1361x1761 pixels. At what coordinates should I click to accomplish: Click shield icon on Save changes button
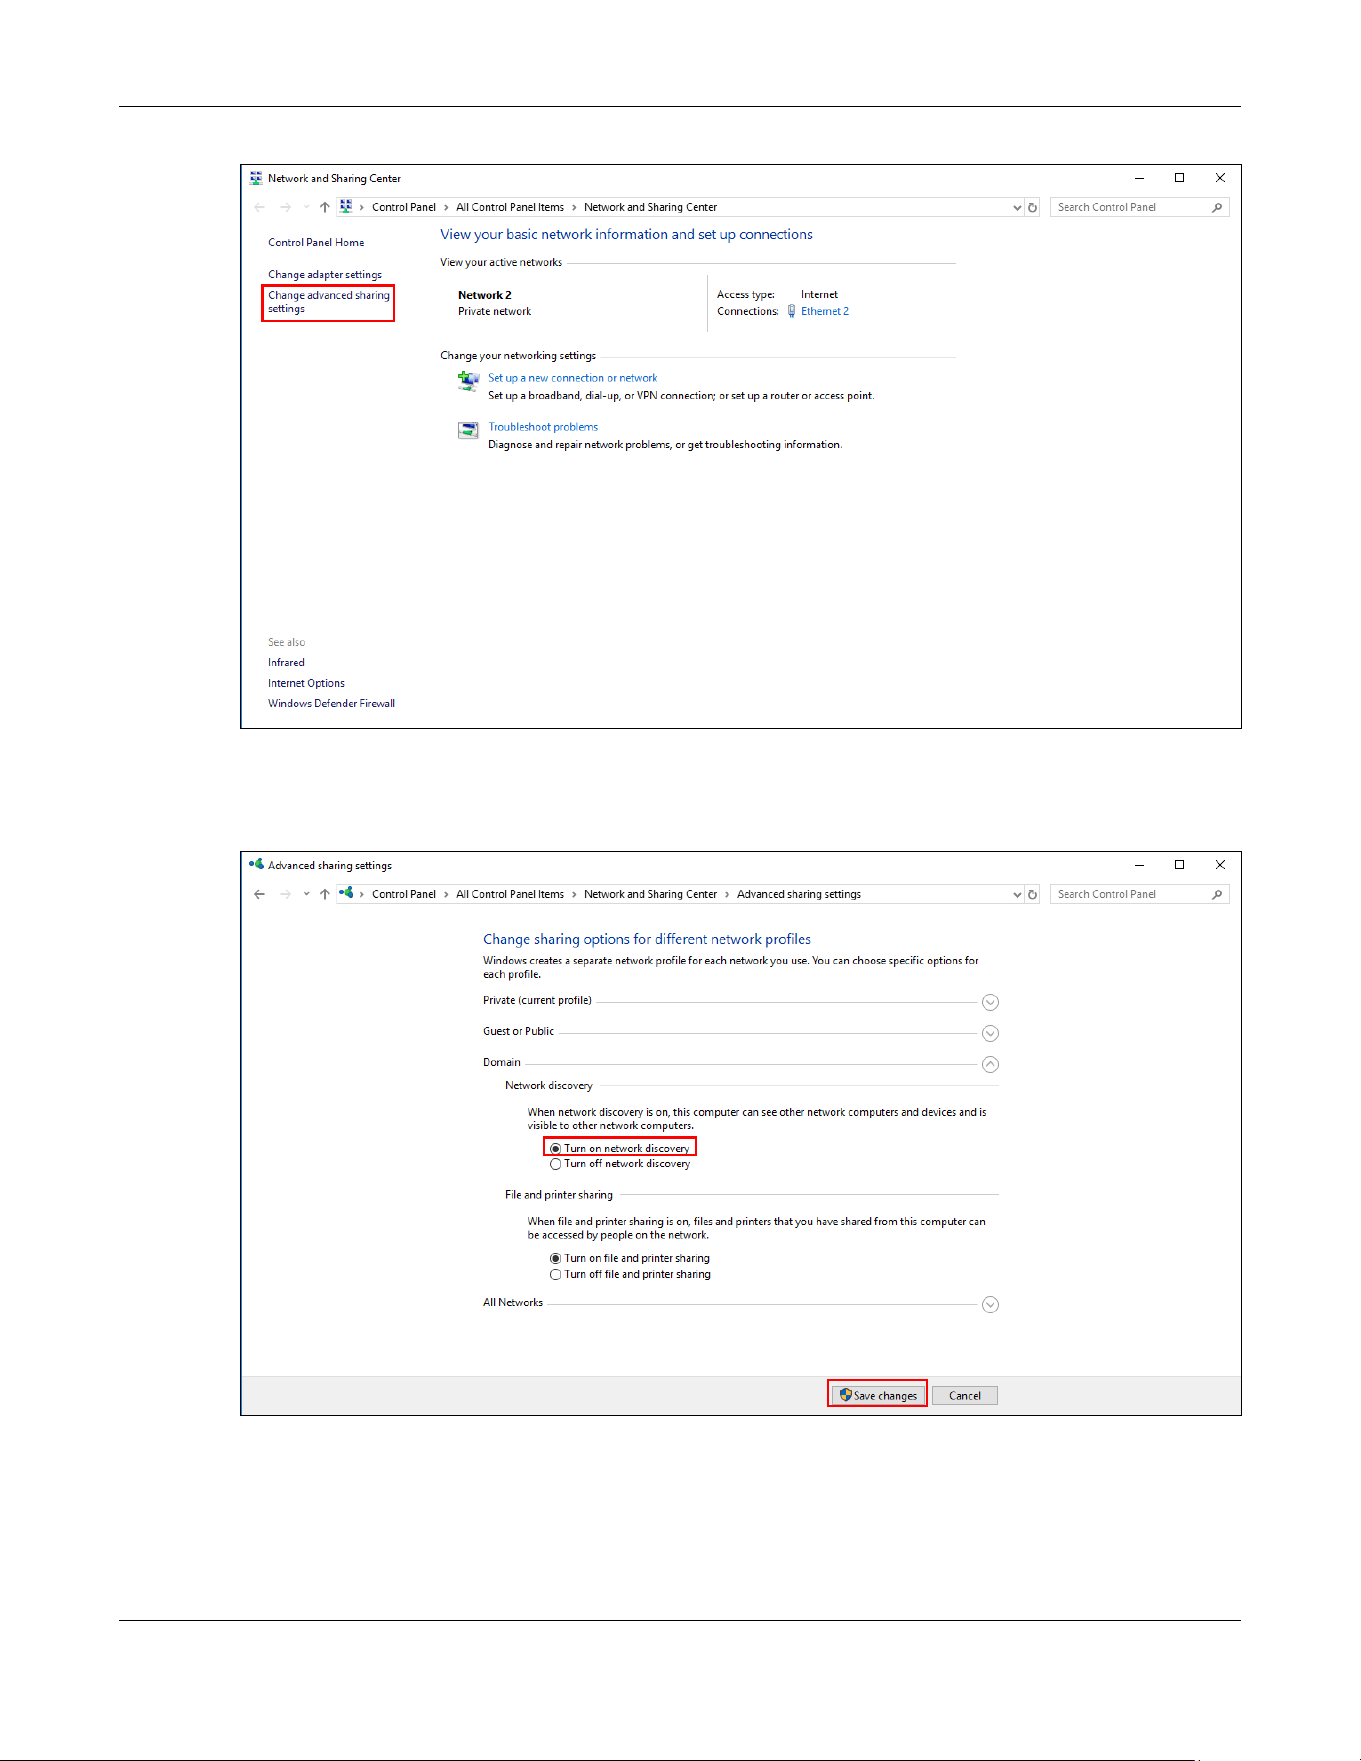(x=845, y=1395)
